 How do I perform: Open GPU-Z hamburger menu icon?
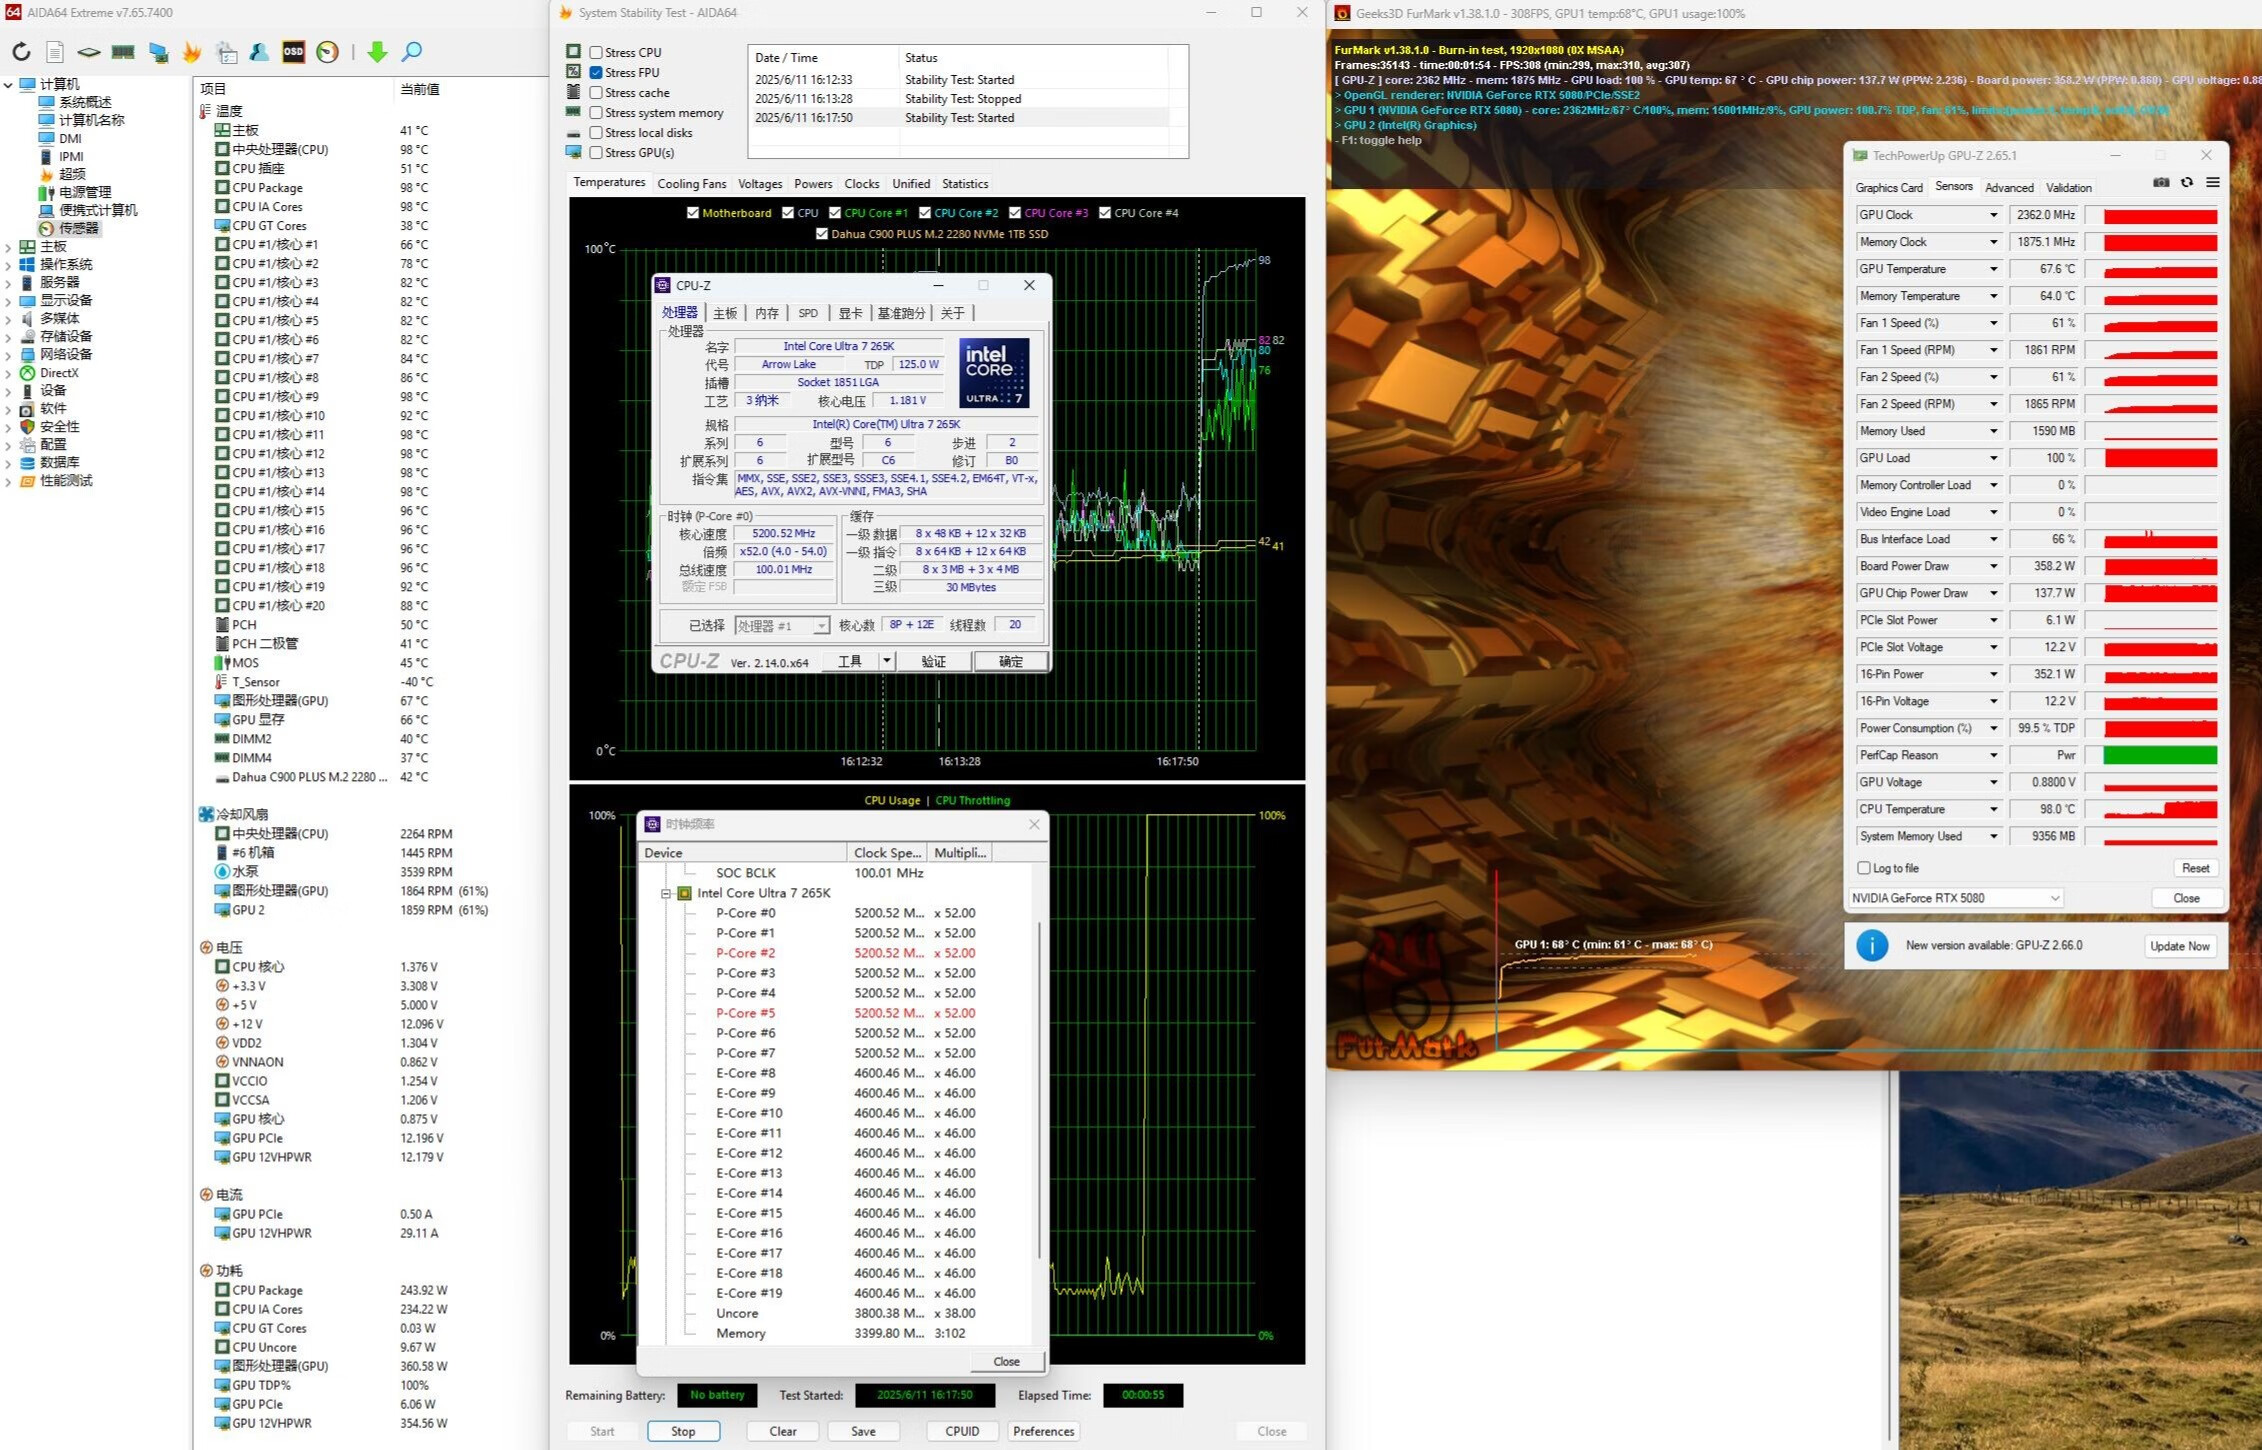point(2213,183)
